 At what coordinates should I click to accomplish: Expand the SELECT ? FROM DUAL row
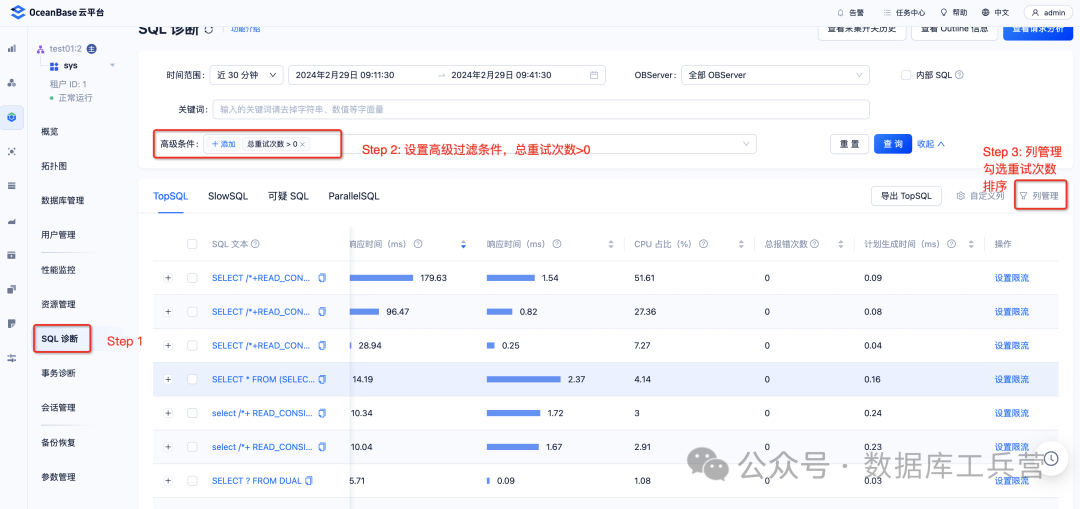click(167, 480)
